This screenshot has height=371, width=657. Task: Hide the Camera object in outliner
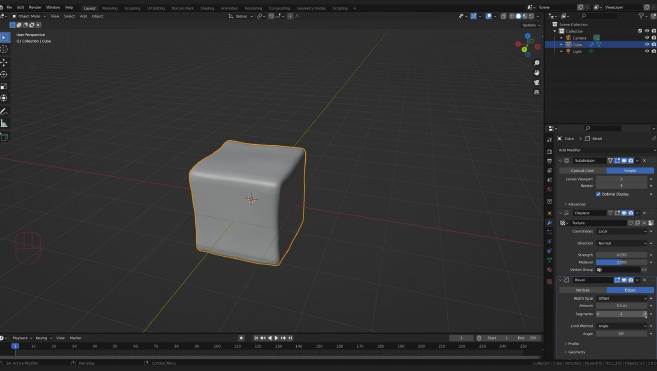[x=647, y=38]
